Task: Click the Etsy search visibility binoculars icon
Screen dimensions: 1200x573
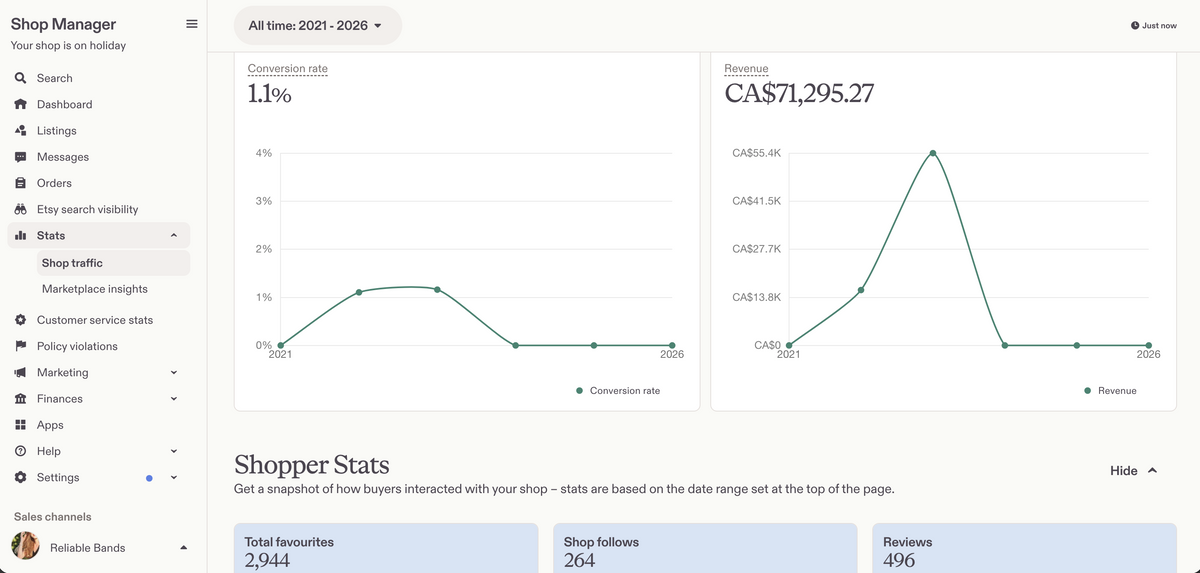Action: [20, 209]
